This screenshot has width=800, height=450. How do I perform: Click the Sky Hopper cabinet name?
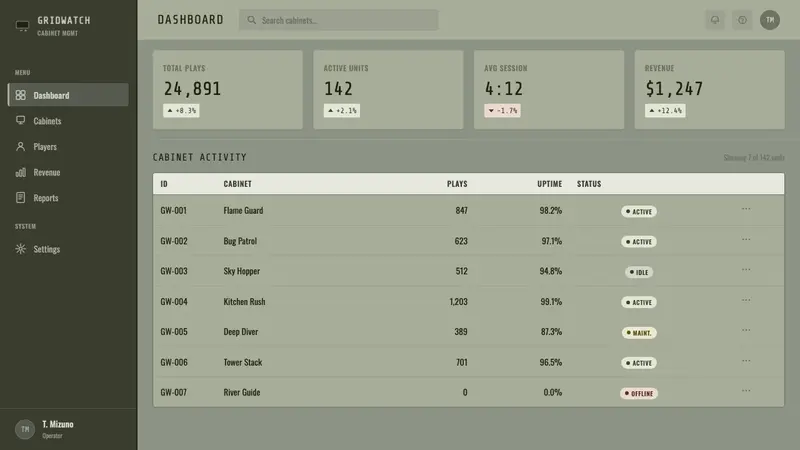click(x=241, y=271)
